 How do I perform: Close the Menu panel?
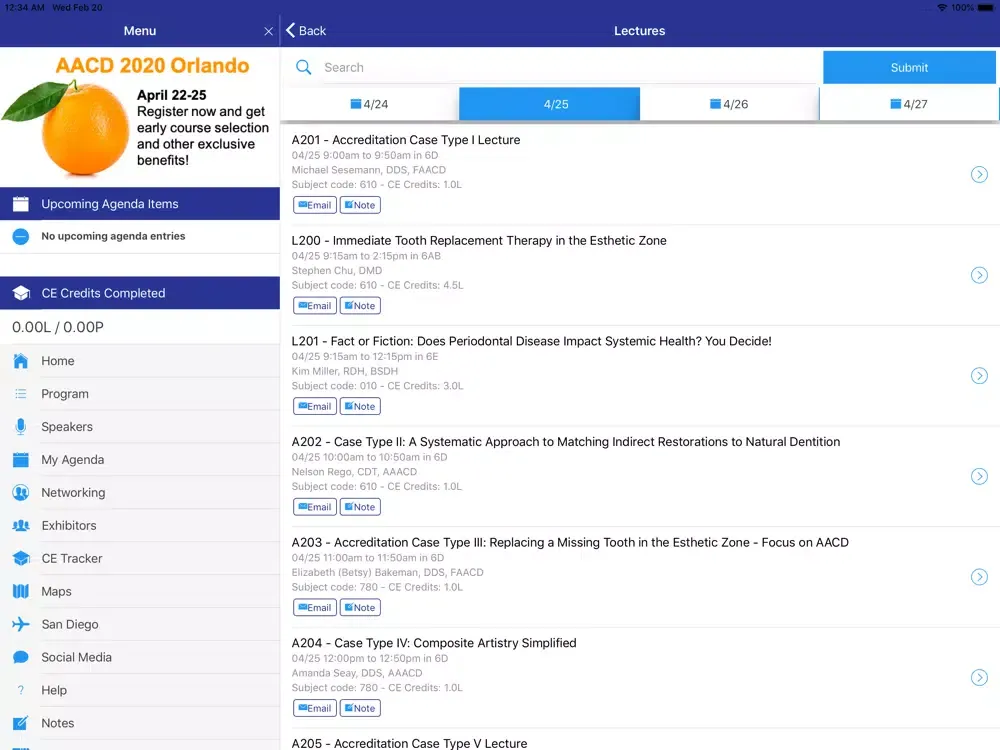pos(268,31)
